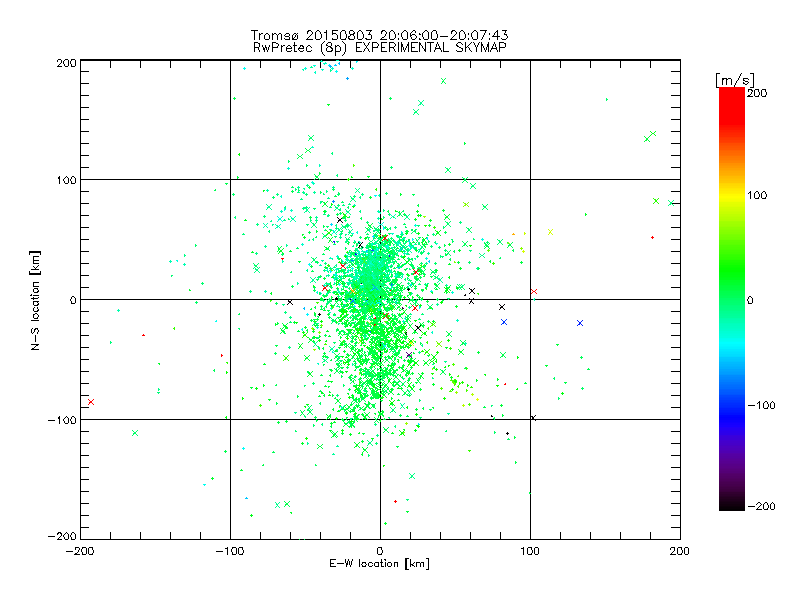Click the lone purple X marker in the skymap
The width and height of the screenshot is (800, 600).
409,355
